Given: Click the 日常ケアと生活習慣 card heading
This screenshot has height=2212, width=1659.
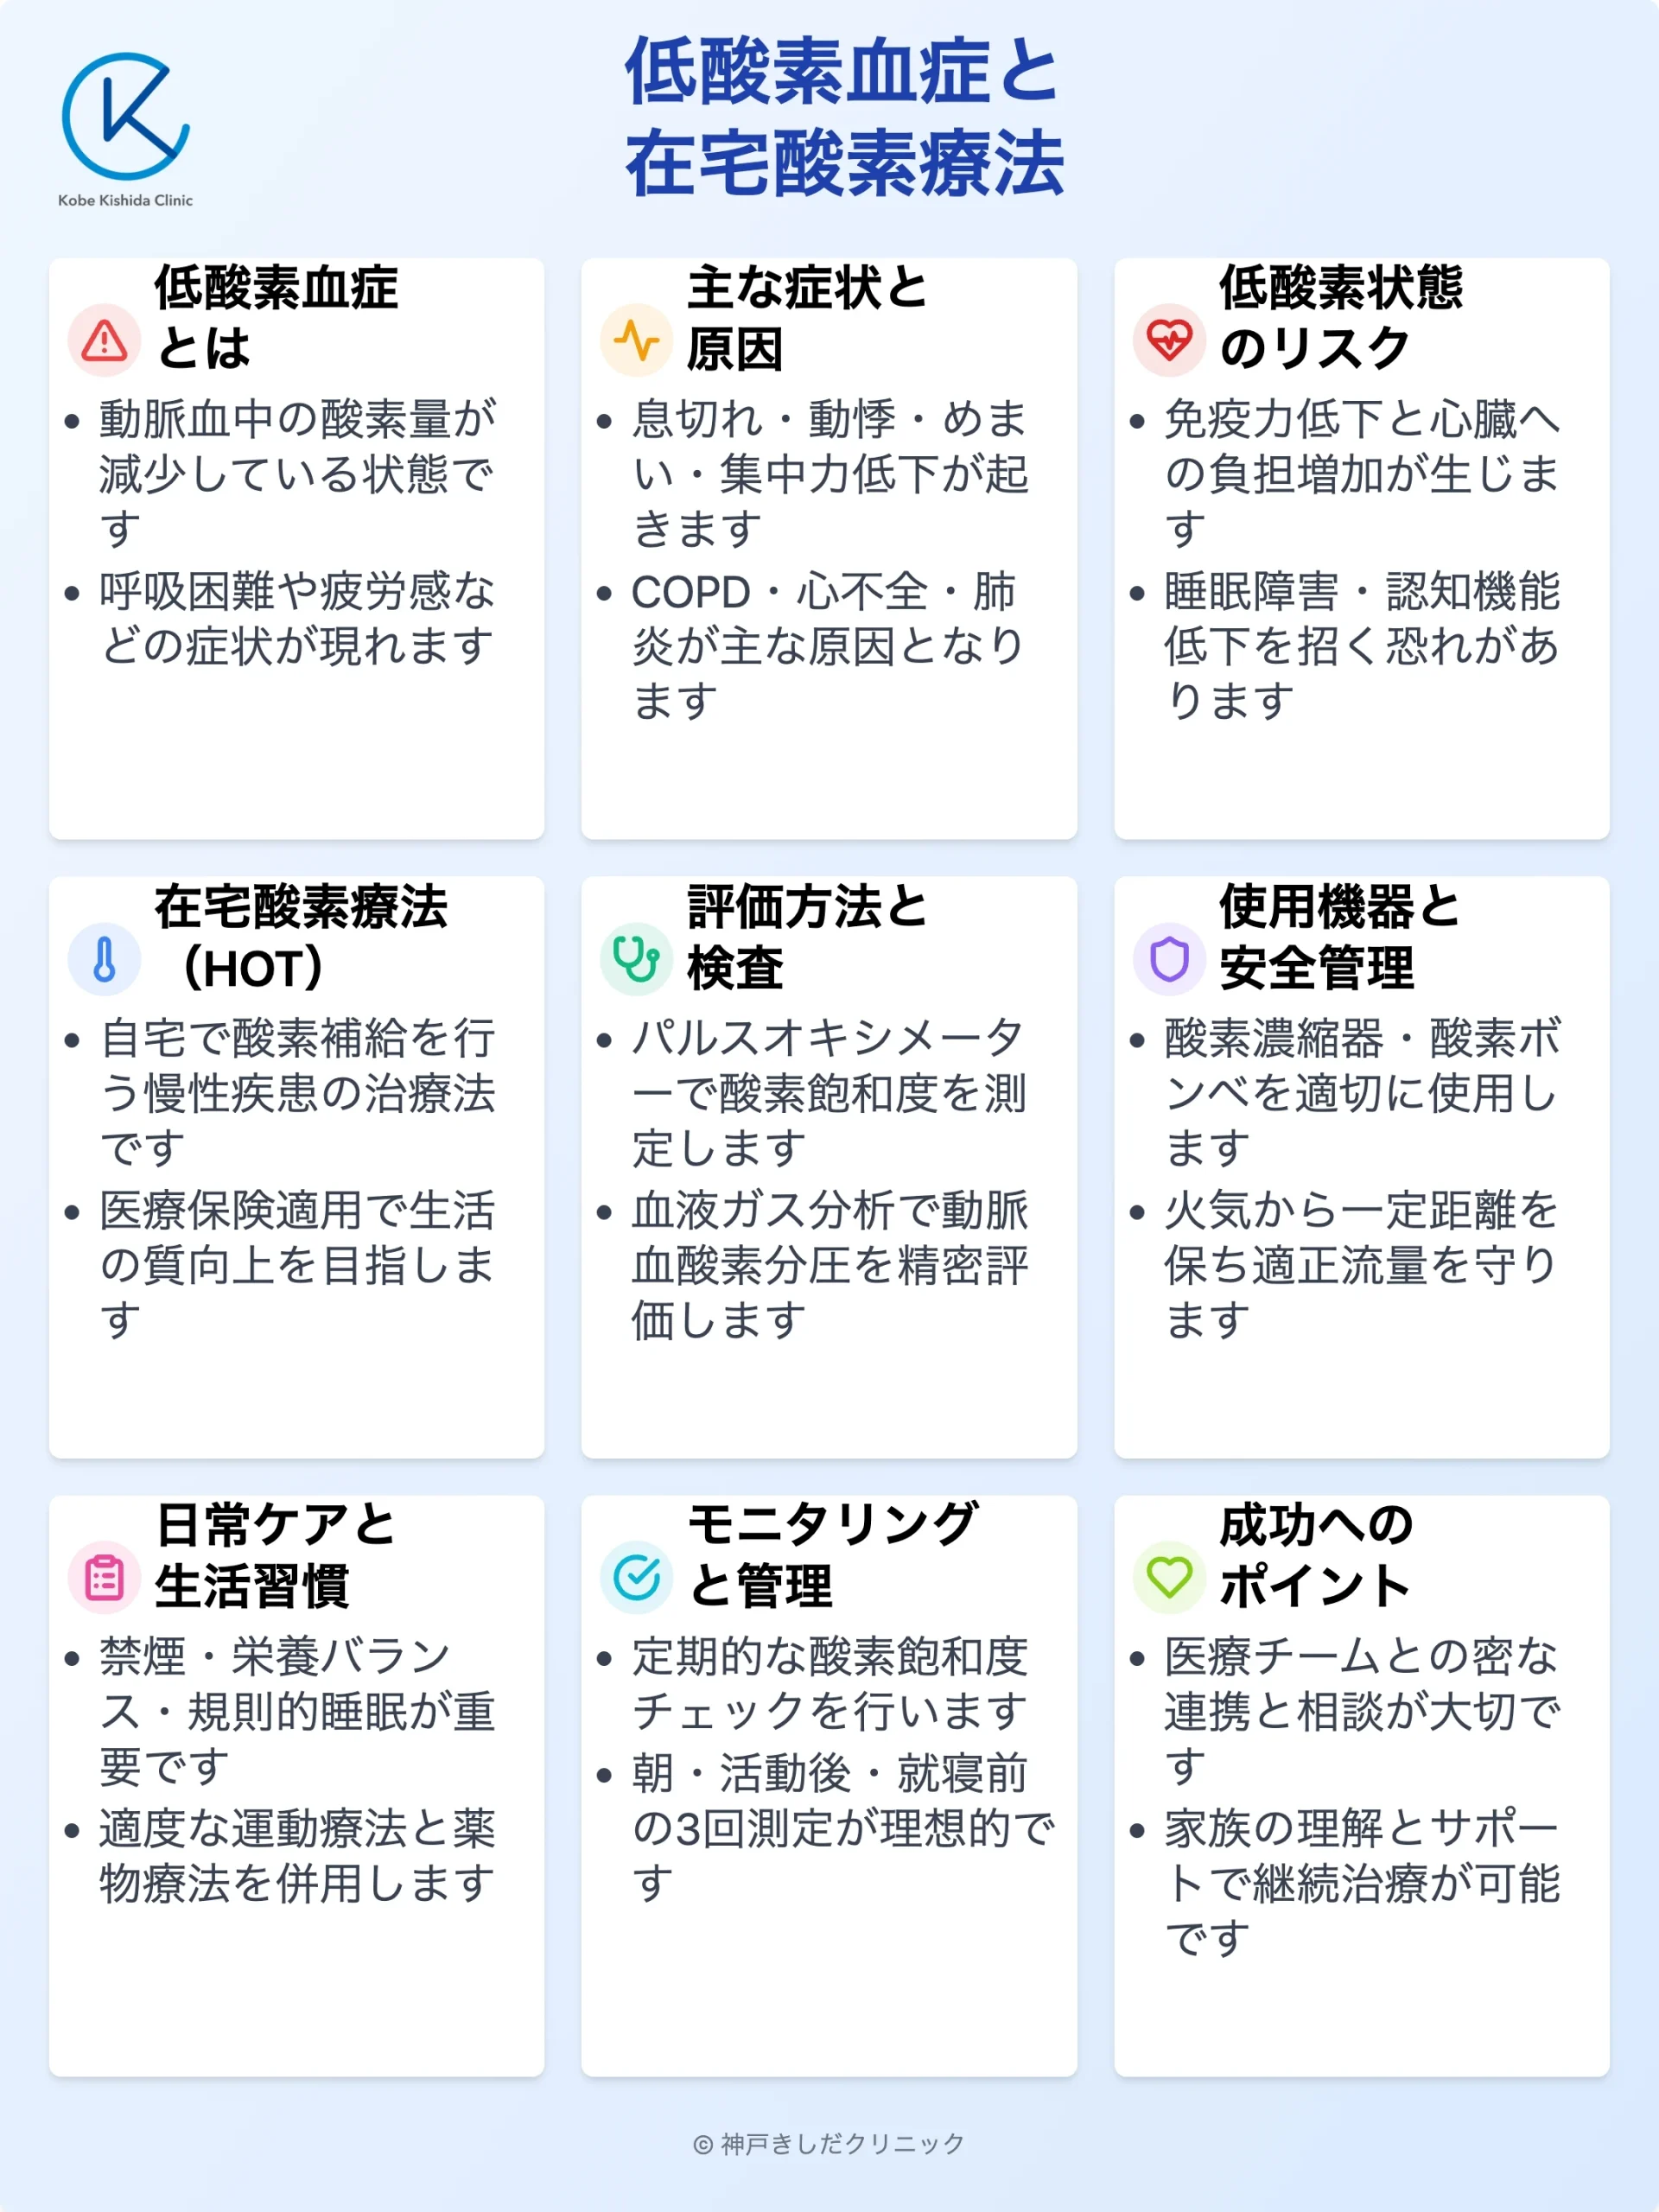Looking at the screenshot, I should click(x=275, y=1555).
